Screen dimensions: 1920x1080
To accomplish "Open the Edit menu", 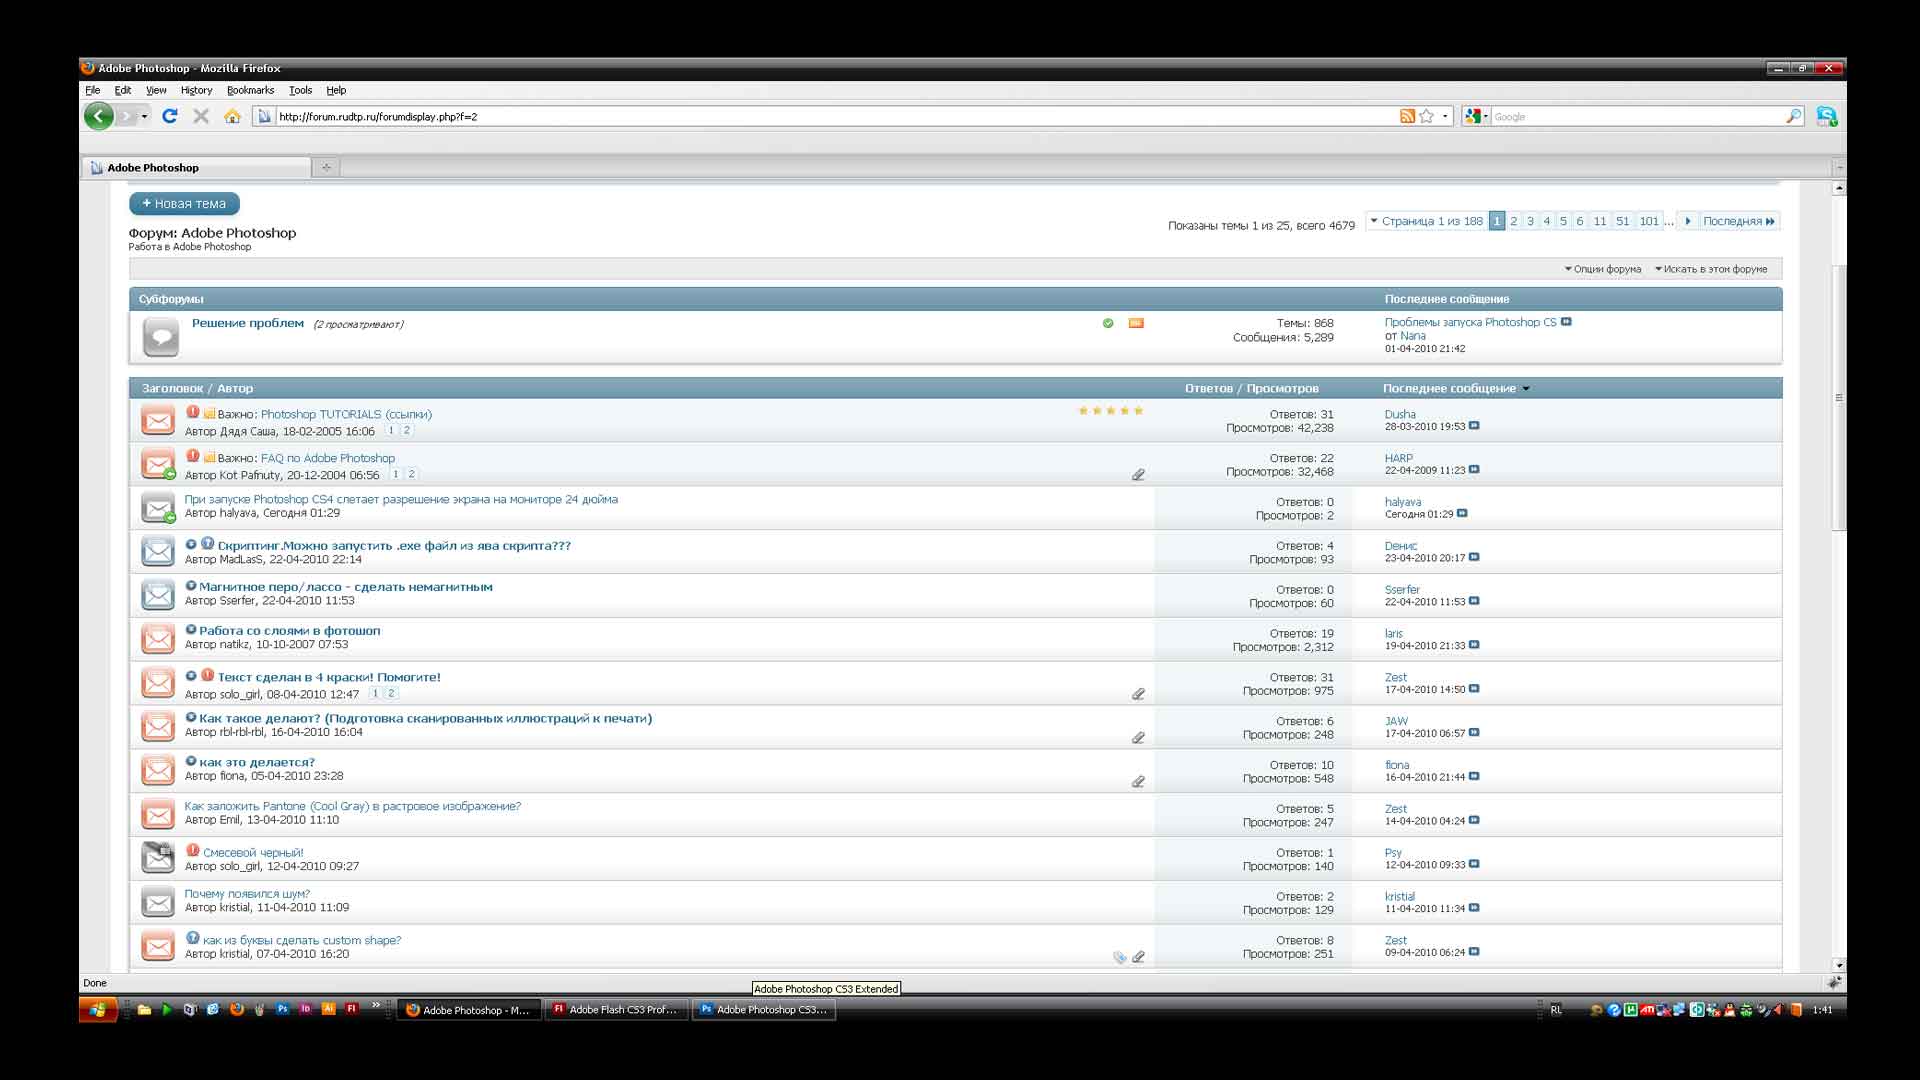I will (123, 90).
